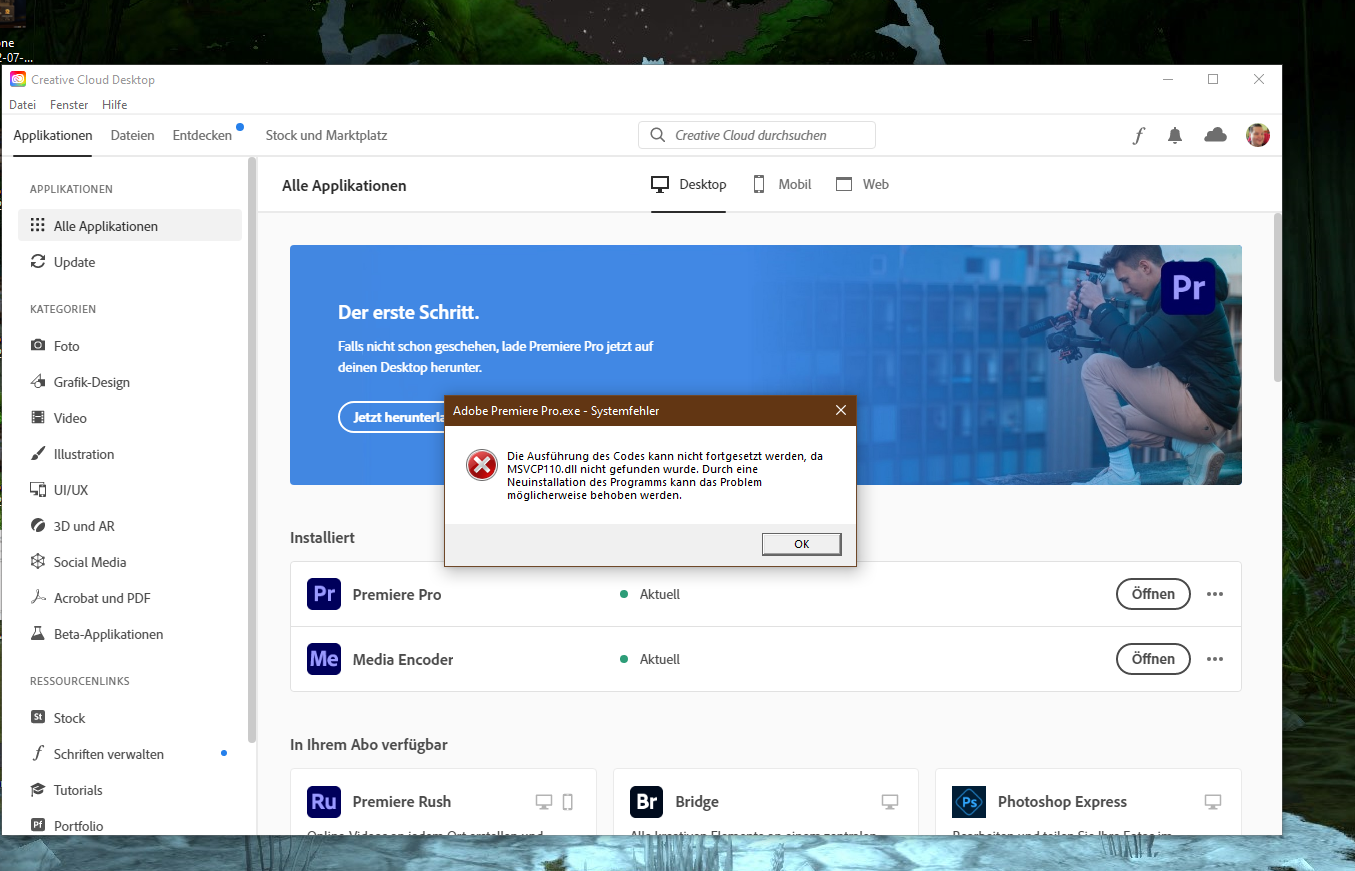
Task: Switch to the Web apps view
Action: 862,185
